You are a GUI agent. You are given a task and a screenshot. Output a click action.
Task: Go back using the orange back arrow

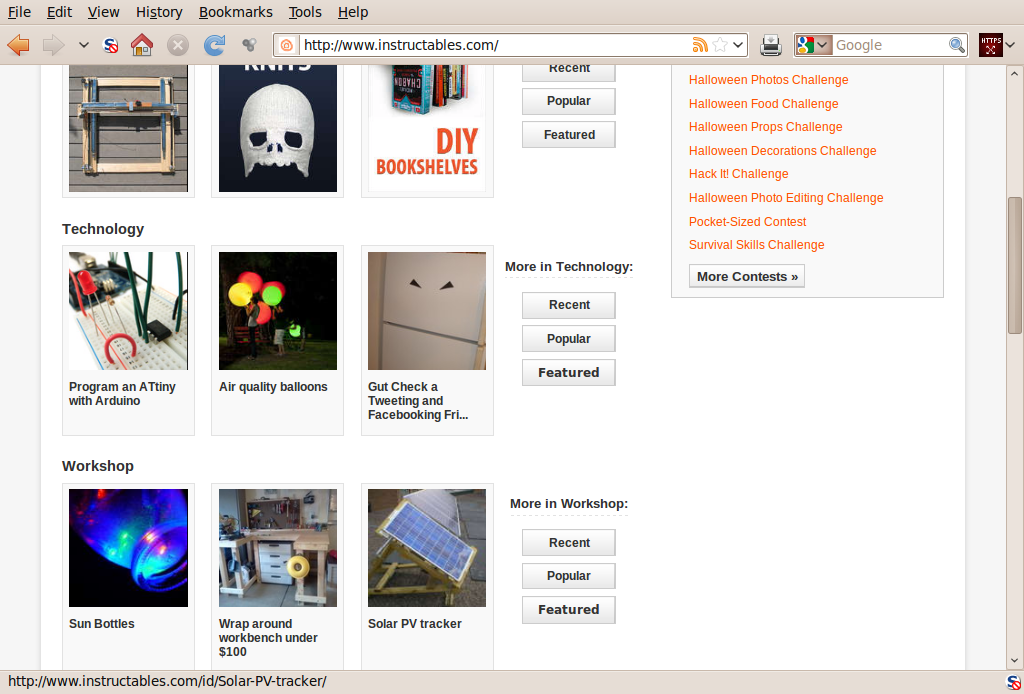click(17, 44)
